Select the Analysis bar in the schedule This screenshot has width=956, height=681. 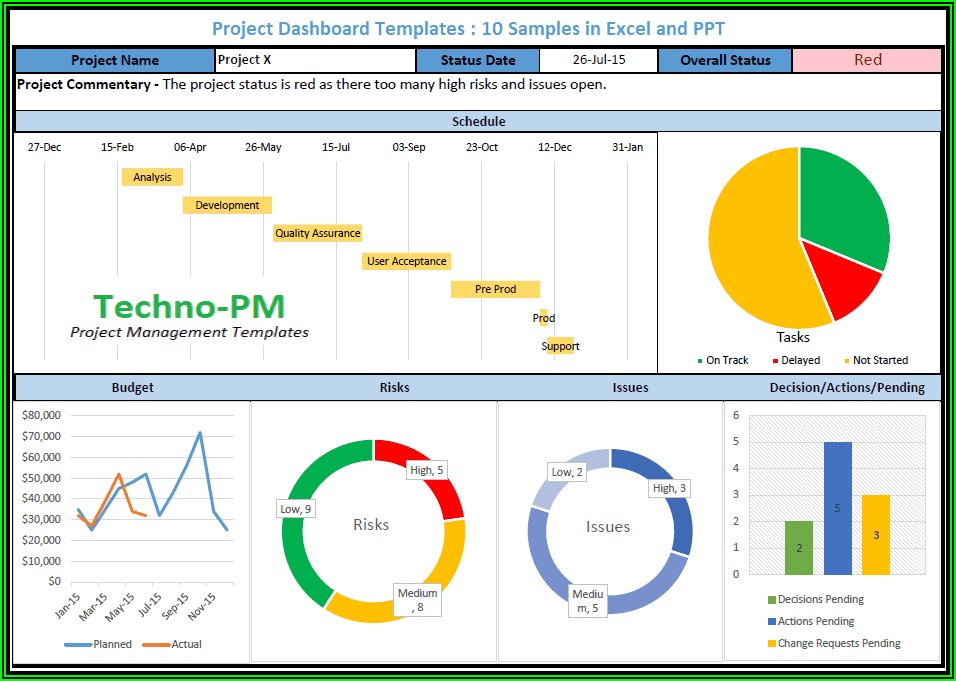(152, 177)
